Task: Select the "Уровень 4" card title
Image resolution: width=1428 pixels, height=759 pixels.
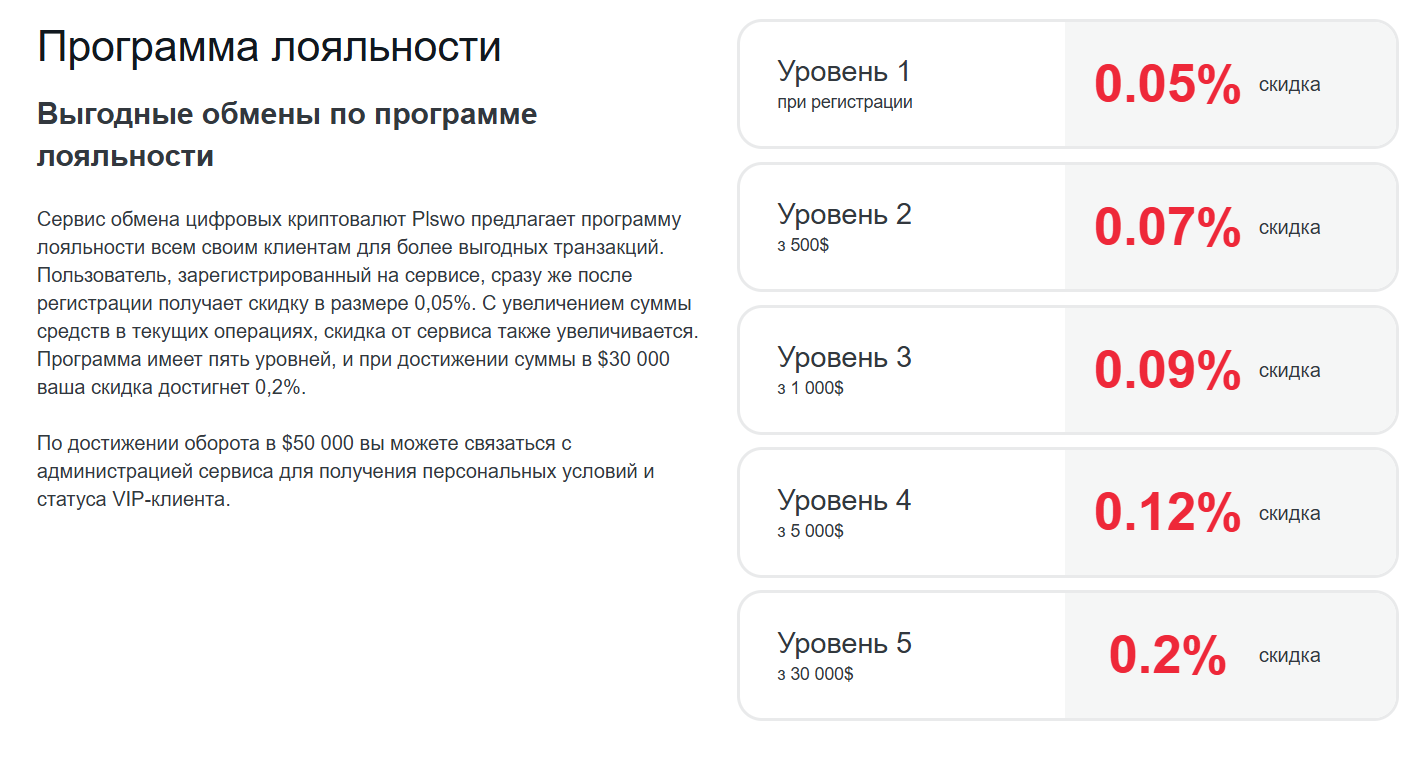Action: 844,501
